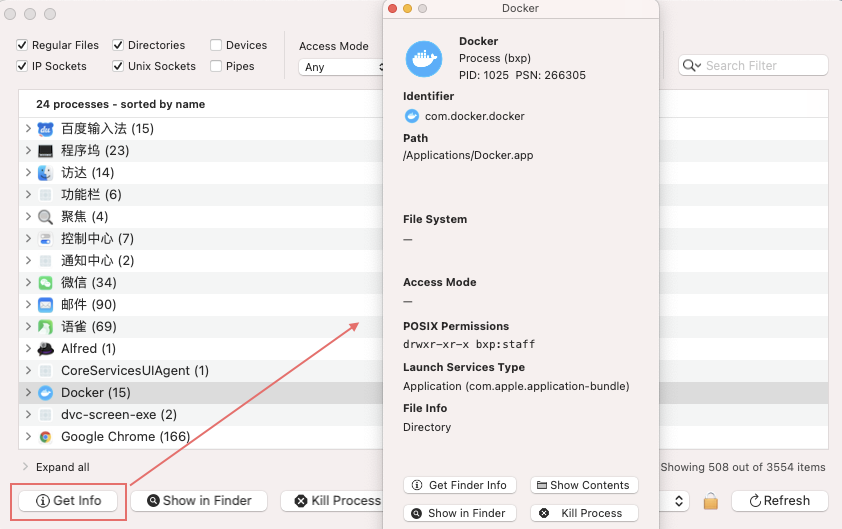Click the CoreServicesUIAgent generic icon
The height and width of the screenshot is (529, 842).
point(46,371)
